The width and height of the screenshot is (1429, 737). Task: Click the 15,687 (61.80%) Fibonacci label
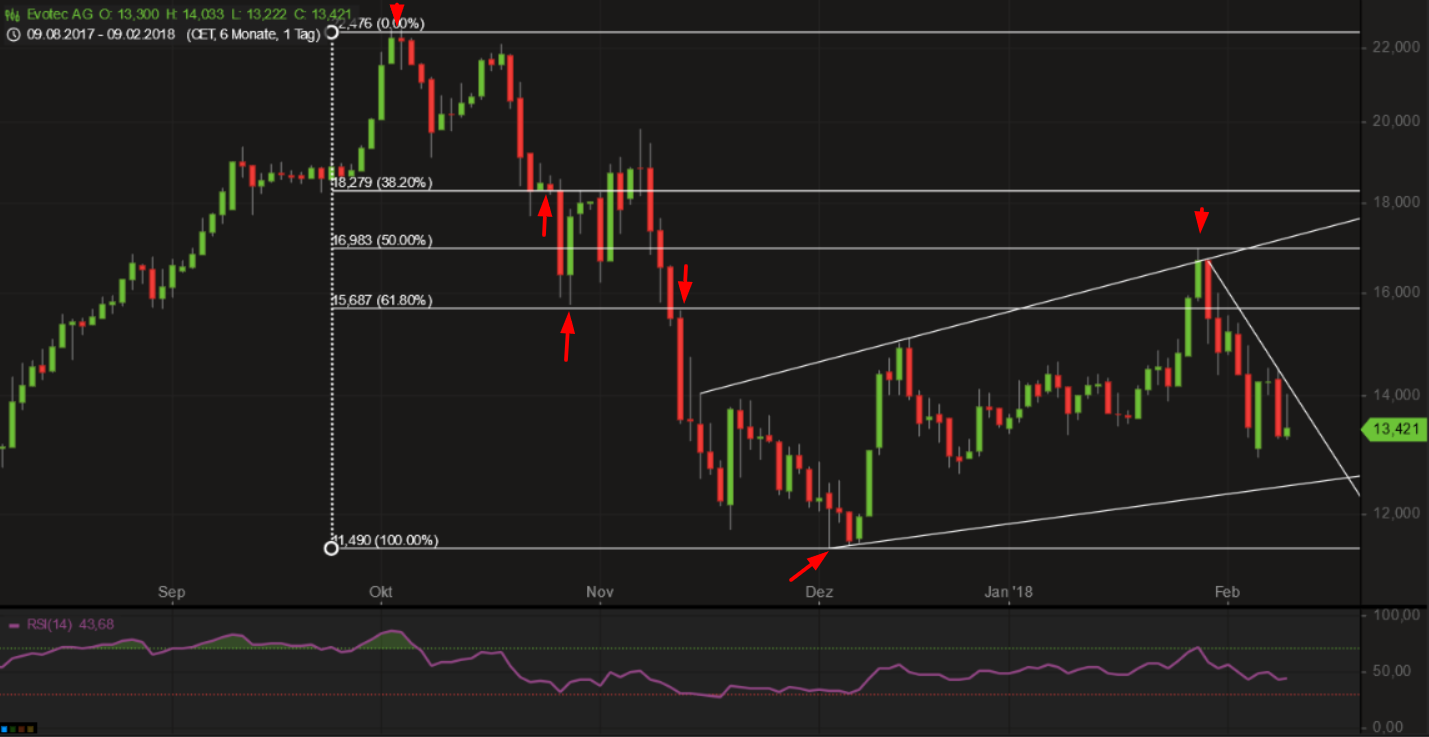pos(382,300)
